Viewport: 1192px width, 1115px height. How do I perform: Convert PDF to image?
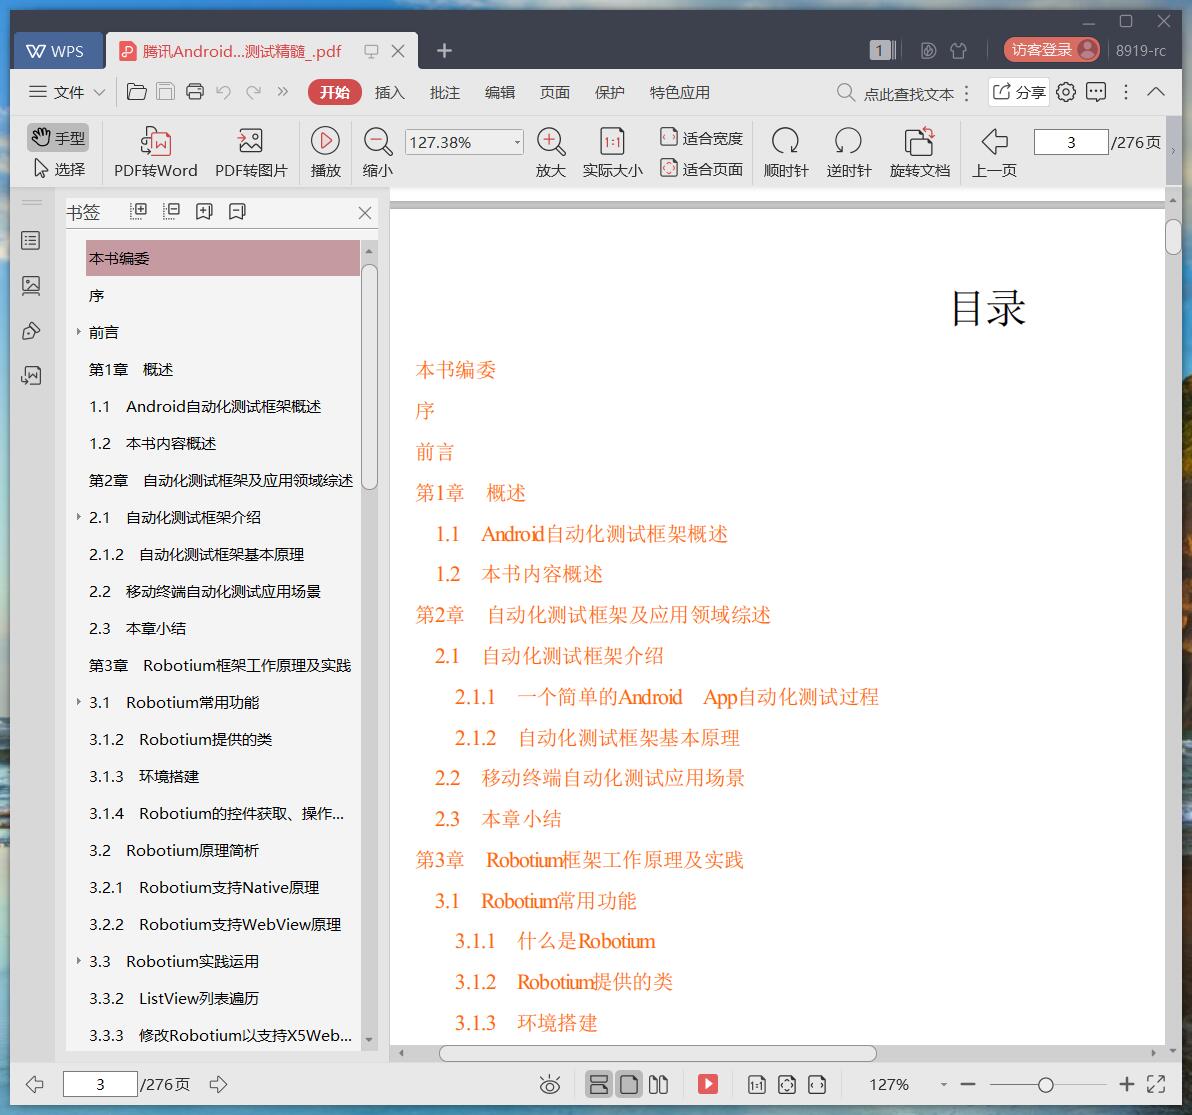(251, 153)
